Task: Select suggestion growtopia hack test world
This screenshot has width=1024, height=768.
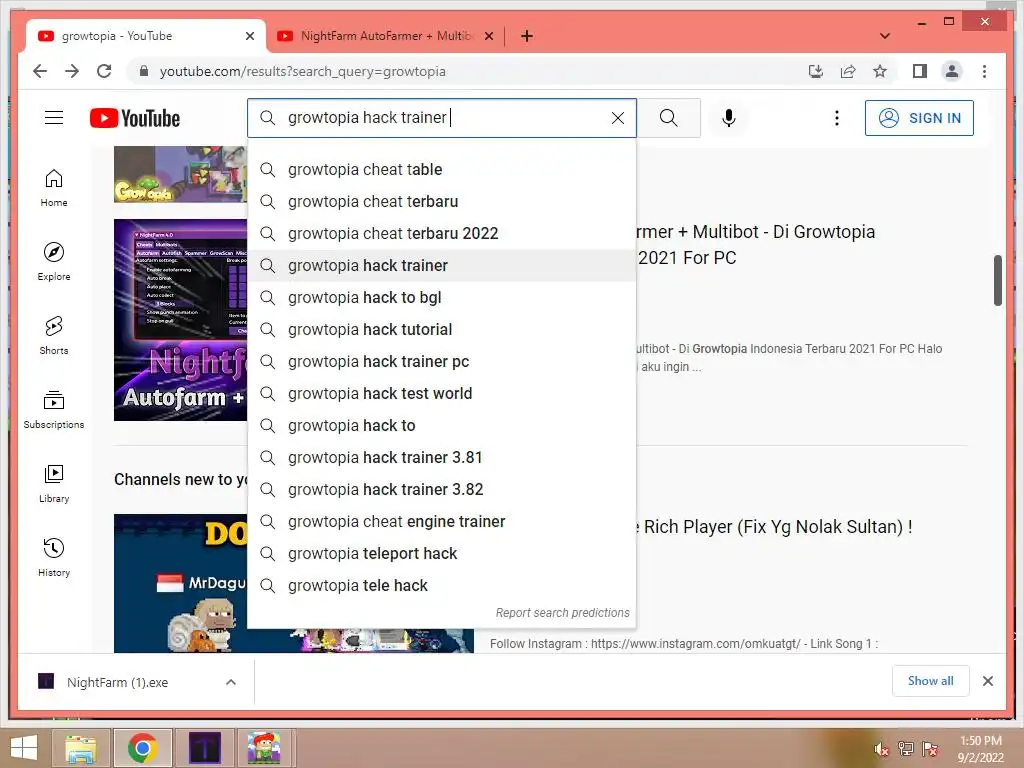Action: click(x=441, y=394)
